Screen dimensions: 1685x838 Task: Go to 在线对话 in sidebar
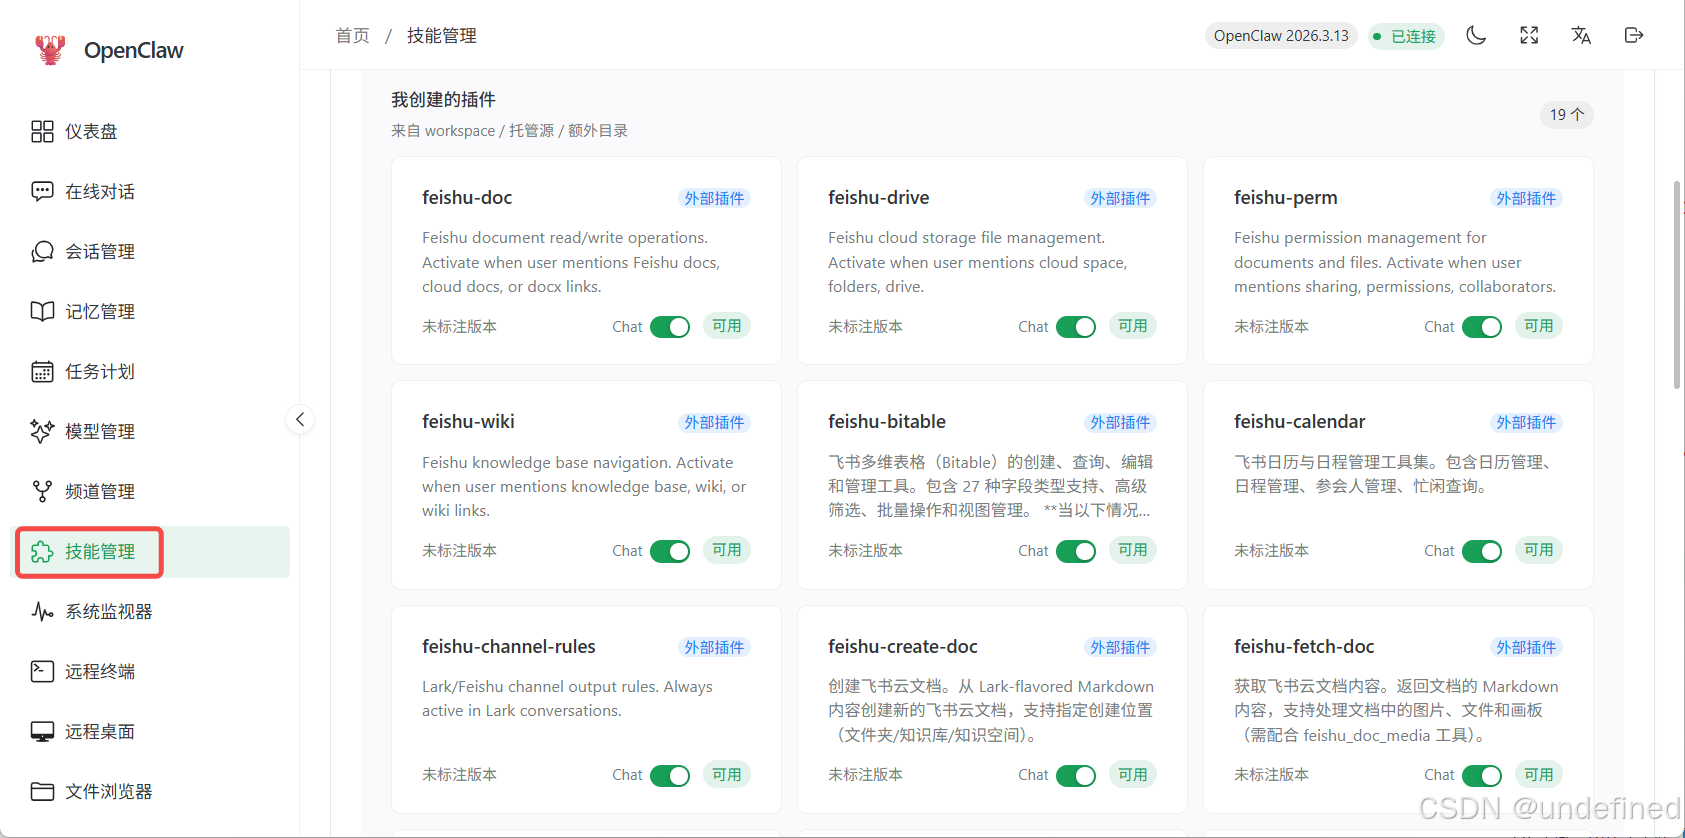click(150, 192)
